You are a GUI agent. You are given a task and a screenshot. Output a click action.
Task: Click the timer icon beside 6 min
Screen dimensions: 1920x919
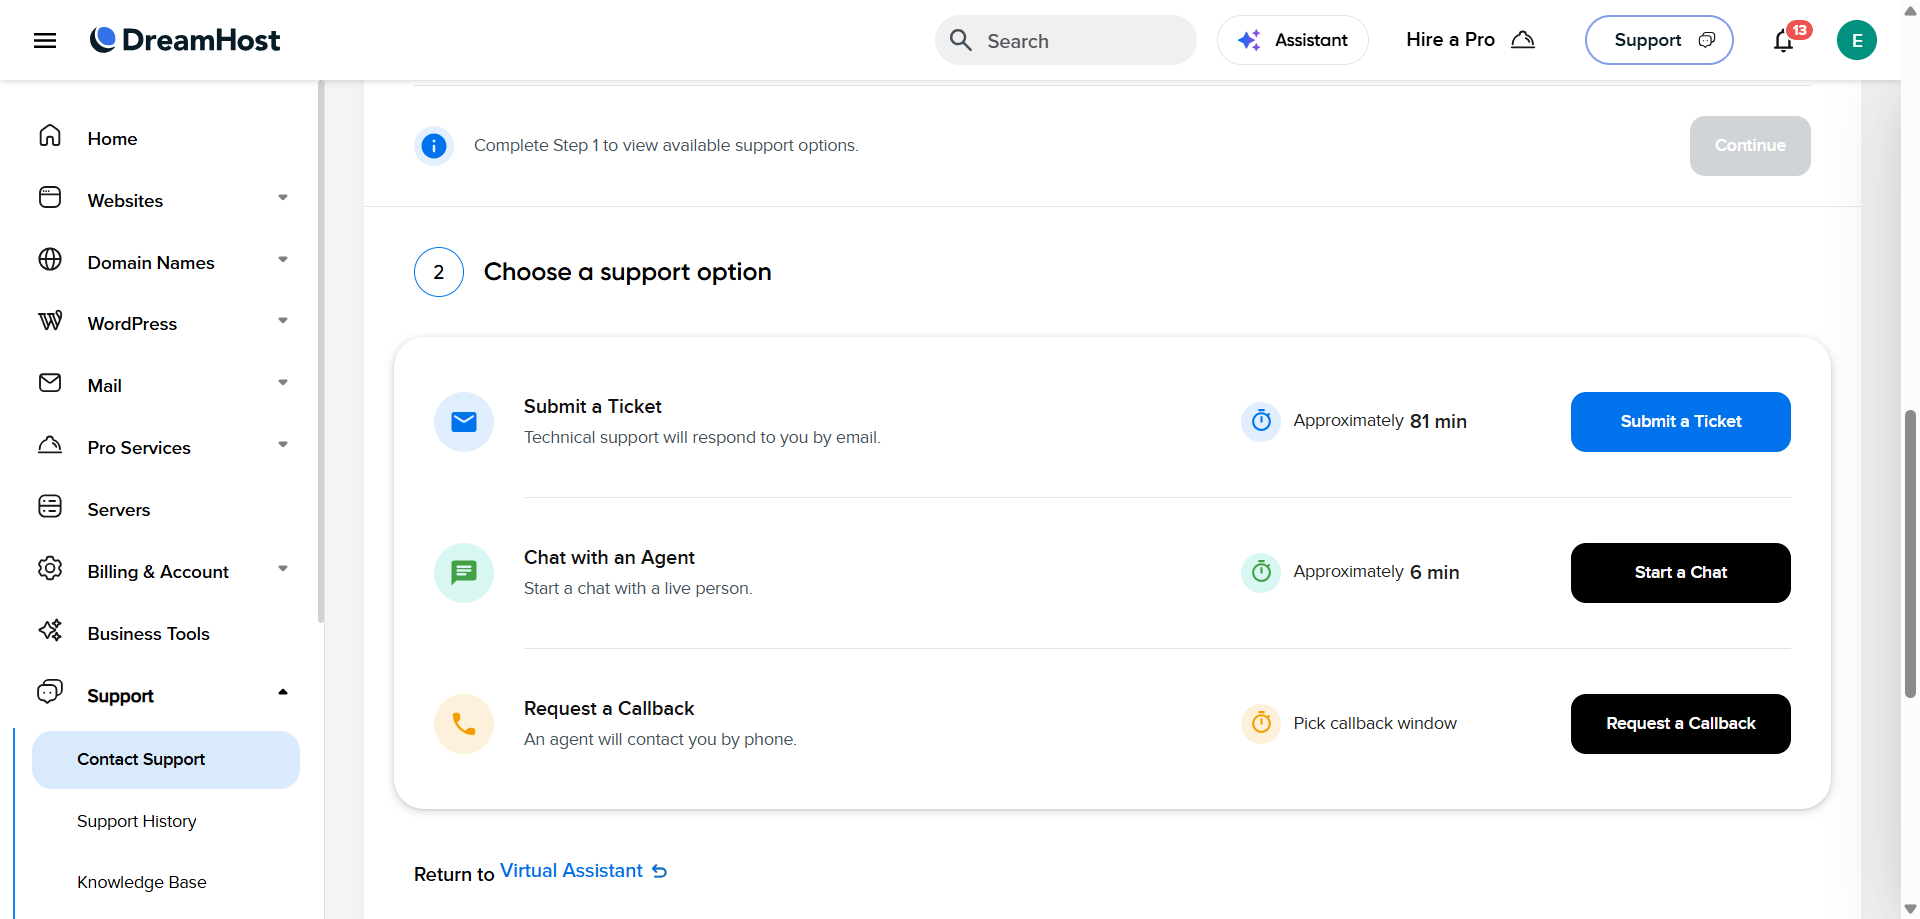pos(1261,573)
